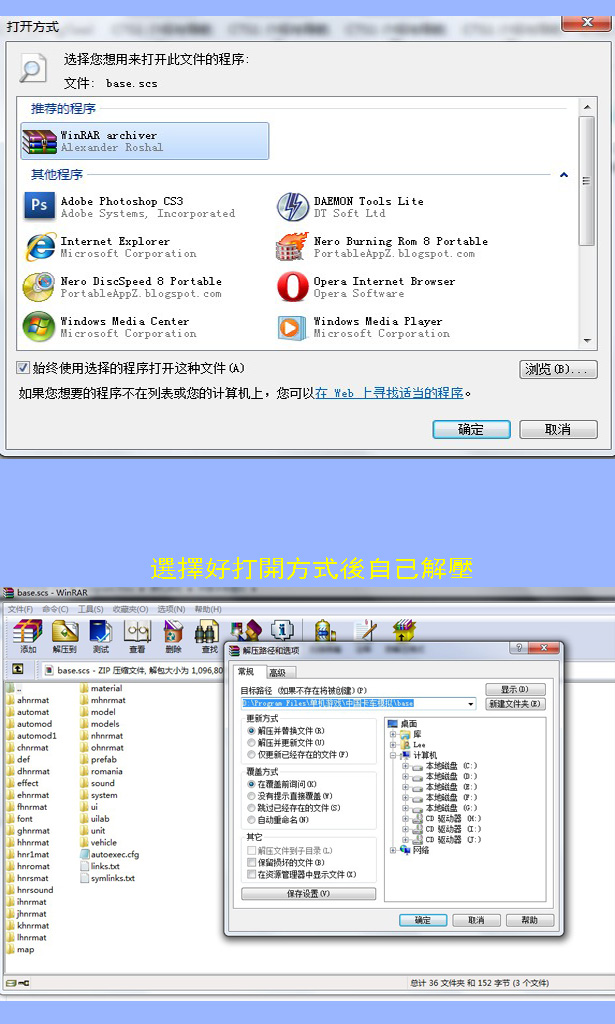Select 解压并替换文件 radio option
The height and width of the screenshot is (1024, 615).
coord(251,731)
